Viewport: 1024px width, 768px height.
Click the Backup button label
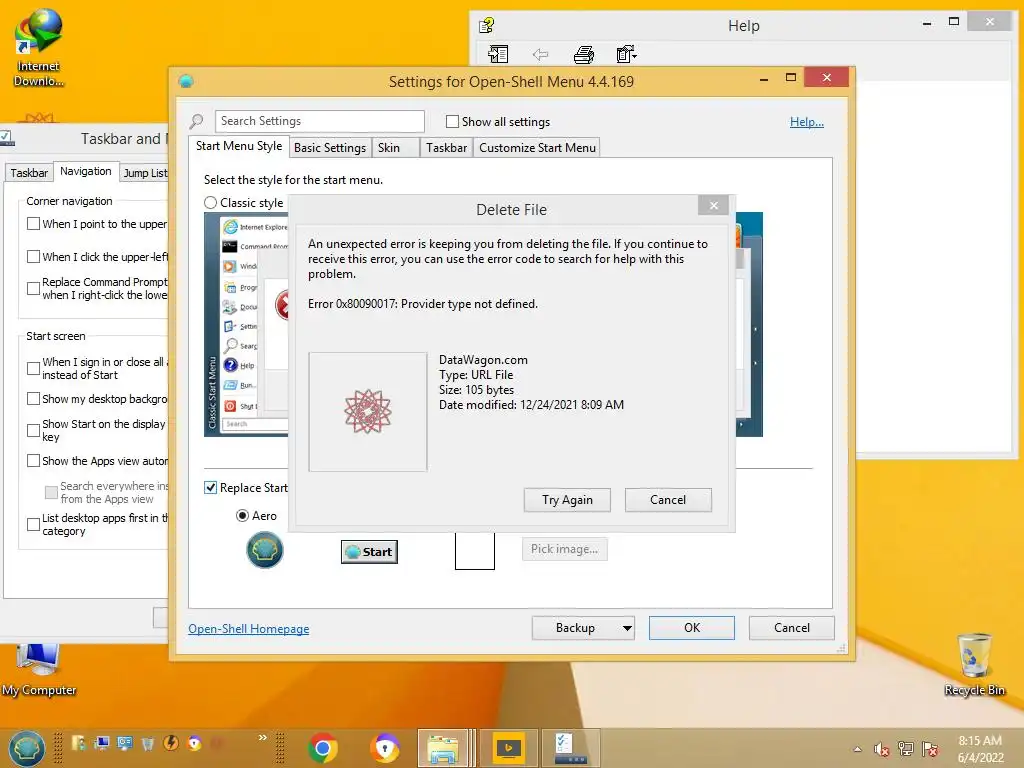point(575,628)
